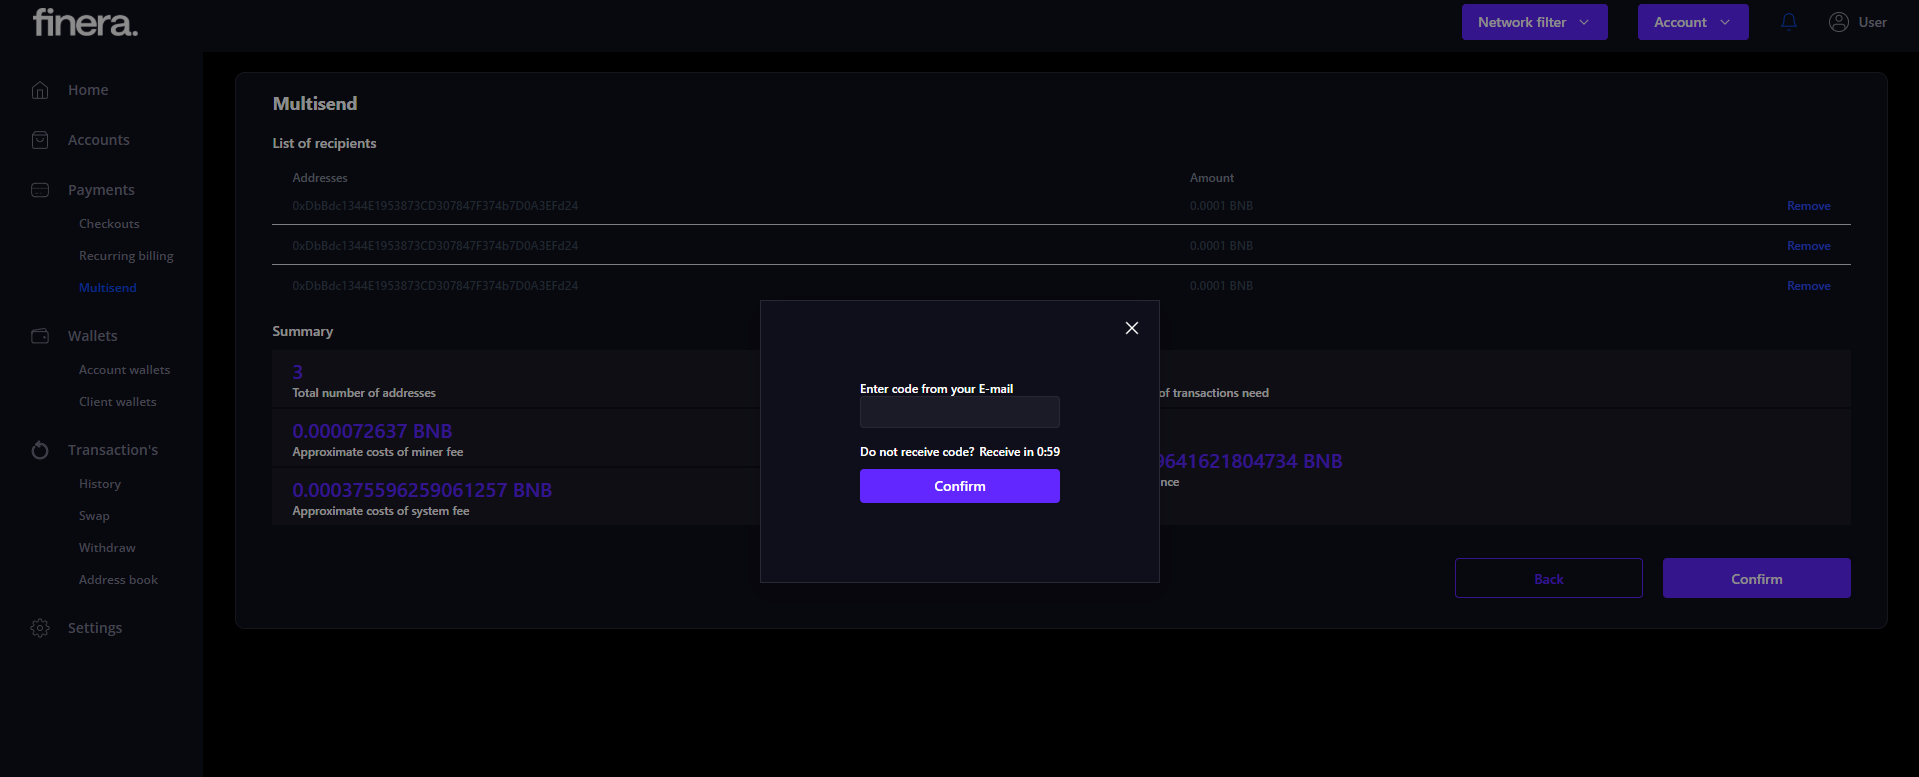Open Recurring billing in sidebar
The image size is (1919, 777).
point(126,256)
